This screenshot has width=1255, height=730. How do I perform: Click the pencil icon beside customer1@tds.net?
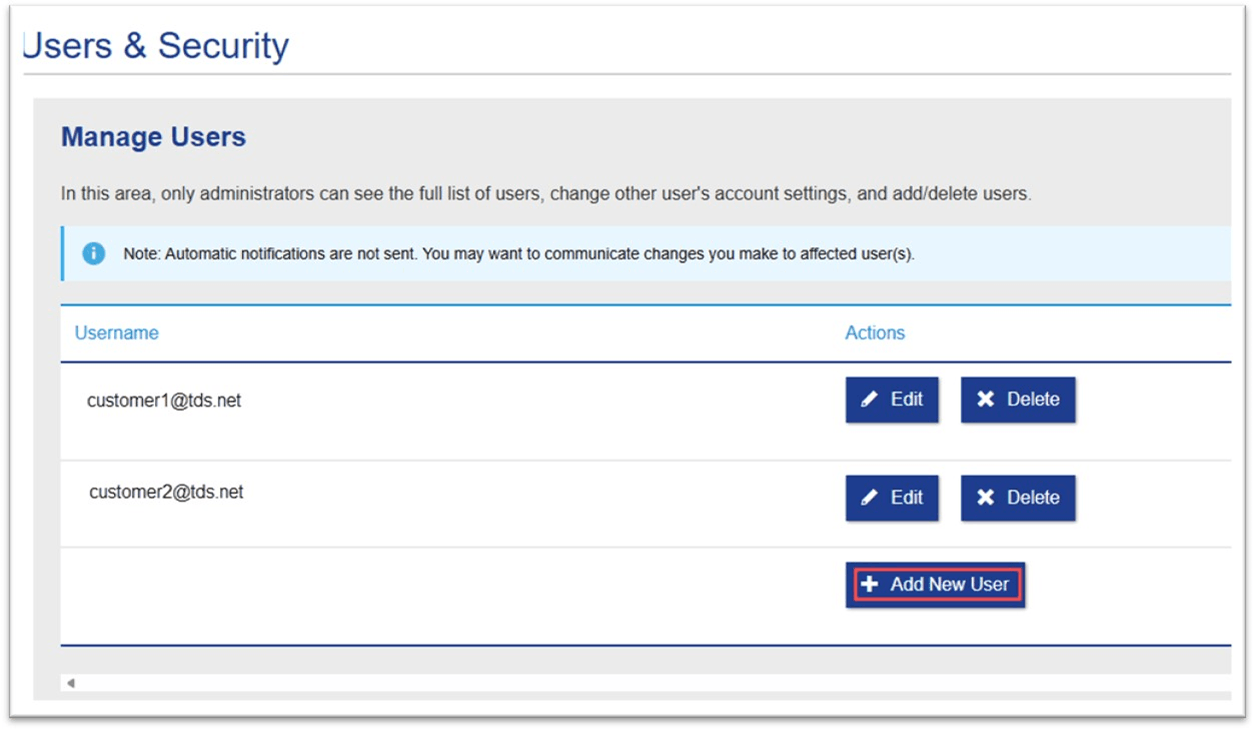click(869, 399)
